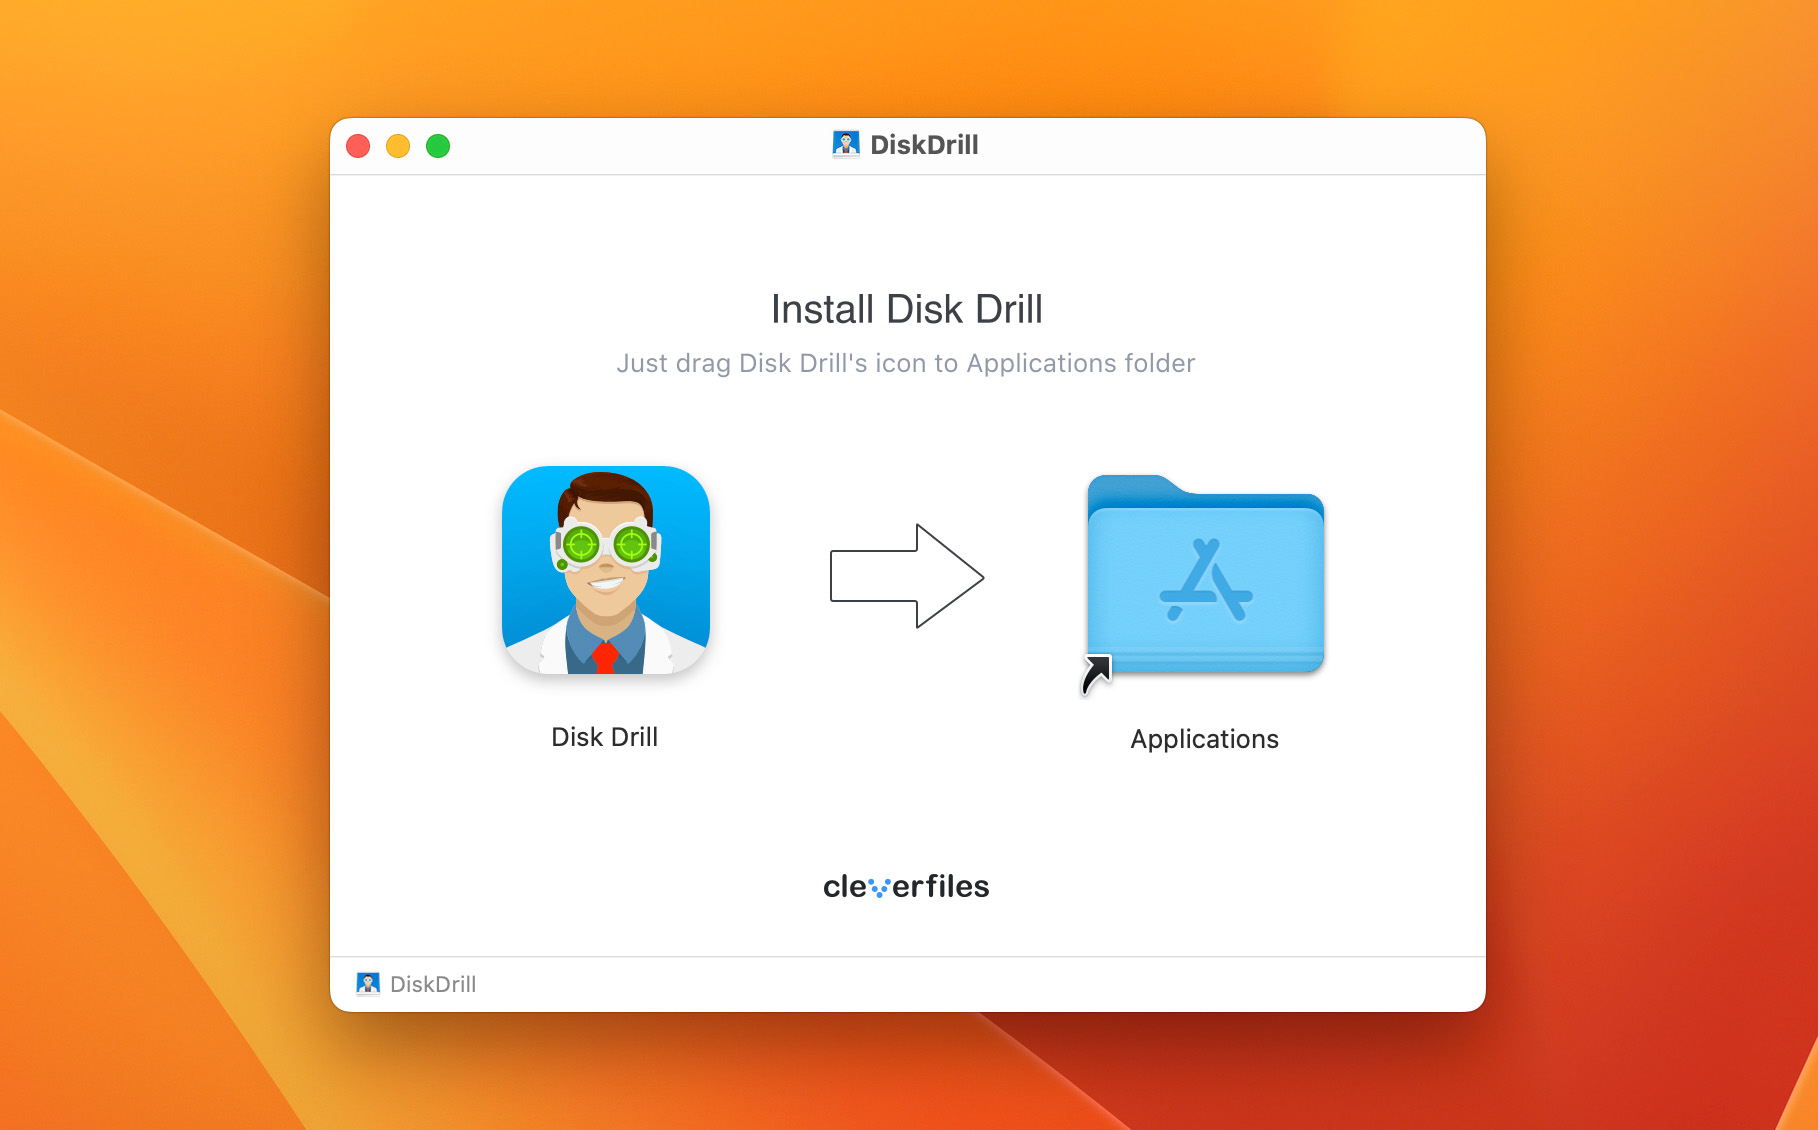Close the DiskDrill installer window
This screenshot has width=1818, height=1130.
(358, 146)
